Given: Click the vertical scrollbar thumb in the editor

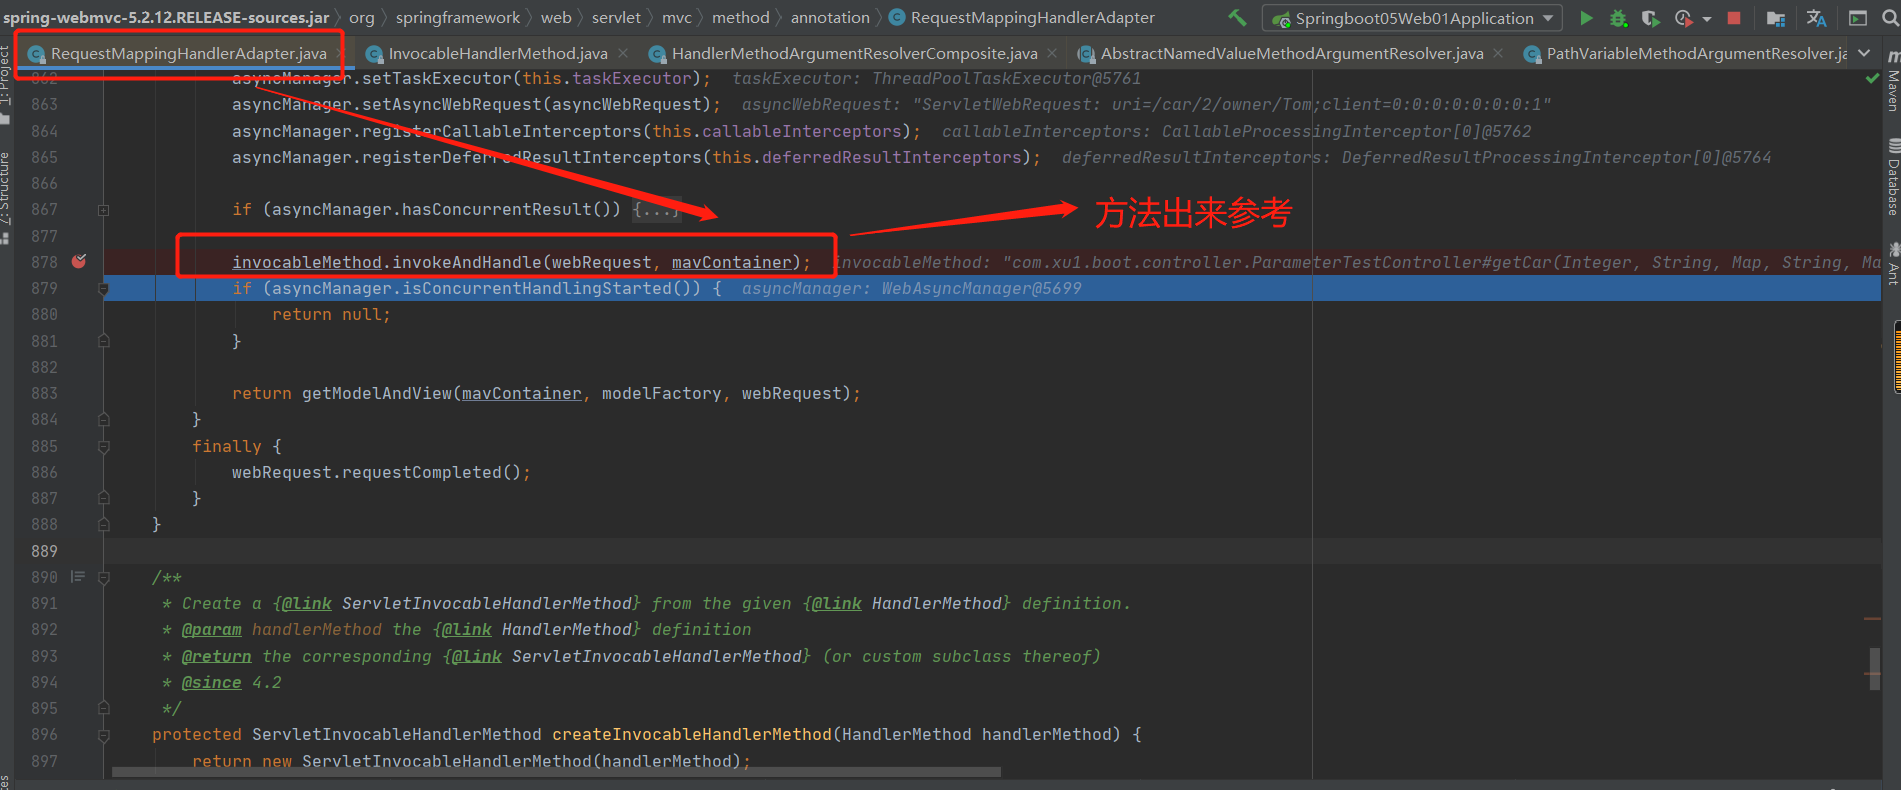Looking at the screenshot, I should click(1874, 667).
